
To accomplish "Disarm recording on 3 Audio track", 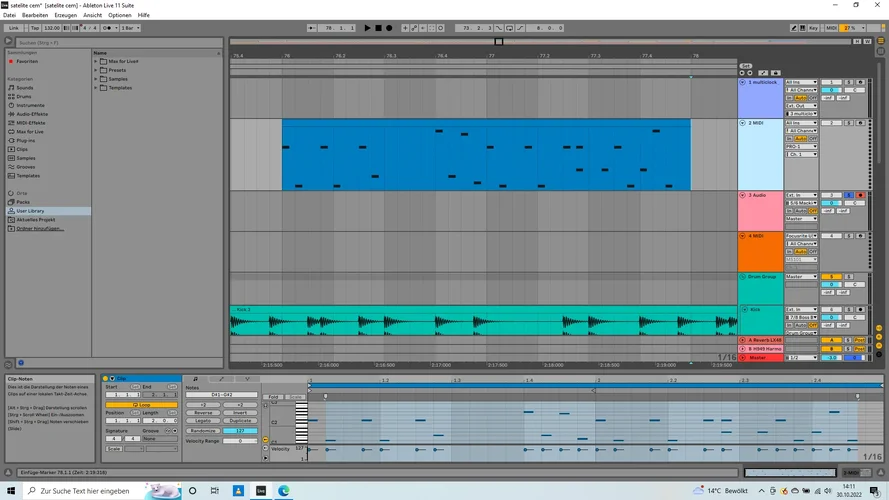I will tap(860, 195).
